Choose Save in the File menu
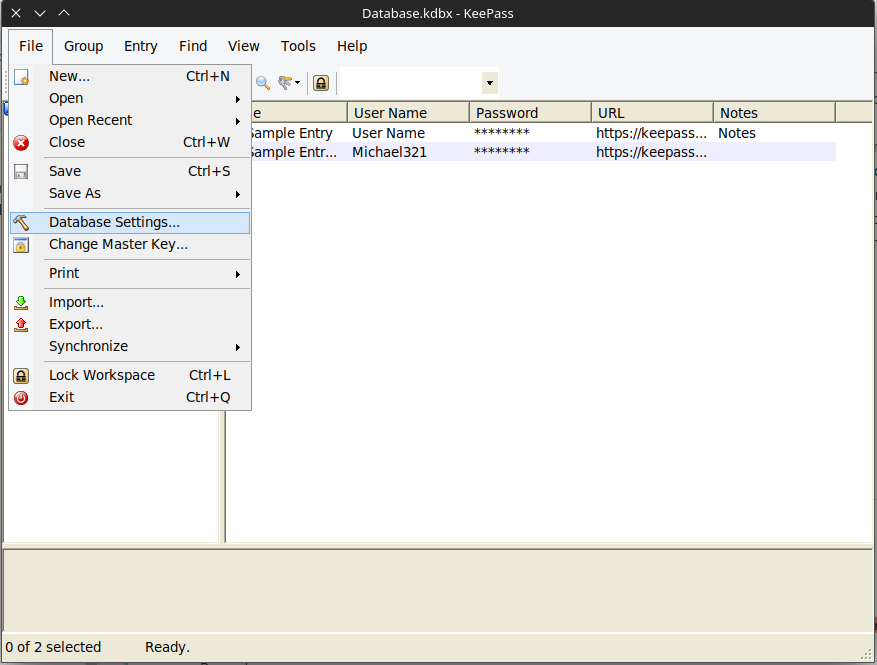The image size is (877, 665). click(130, 172)
